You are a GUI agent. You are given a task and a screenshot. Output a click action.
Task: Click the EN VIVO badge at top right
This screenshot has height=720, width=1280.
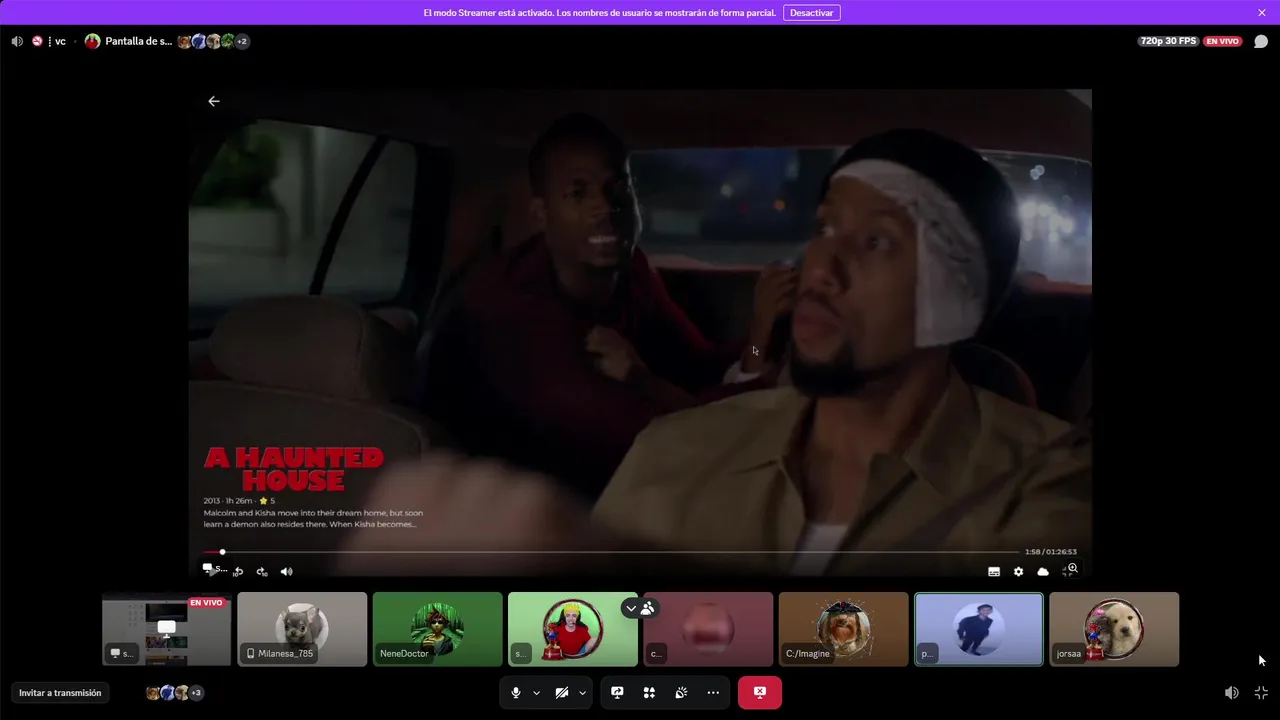pyautogui.click(x=1222, y=41)
